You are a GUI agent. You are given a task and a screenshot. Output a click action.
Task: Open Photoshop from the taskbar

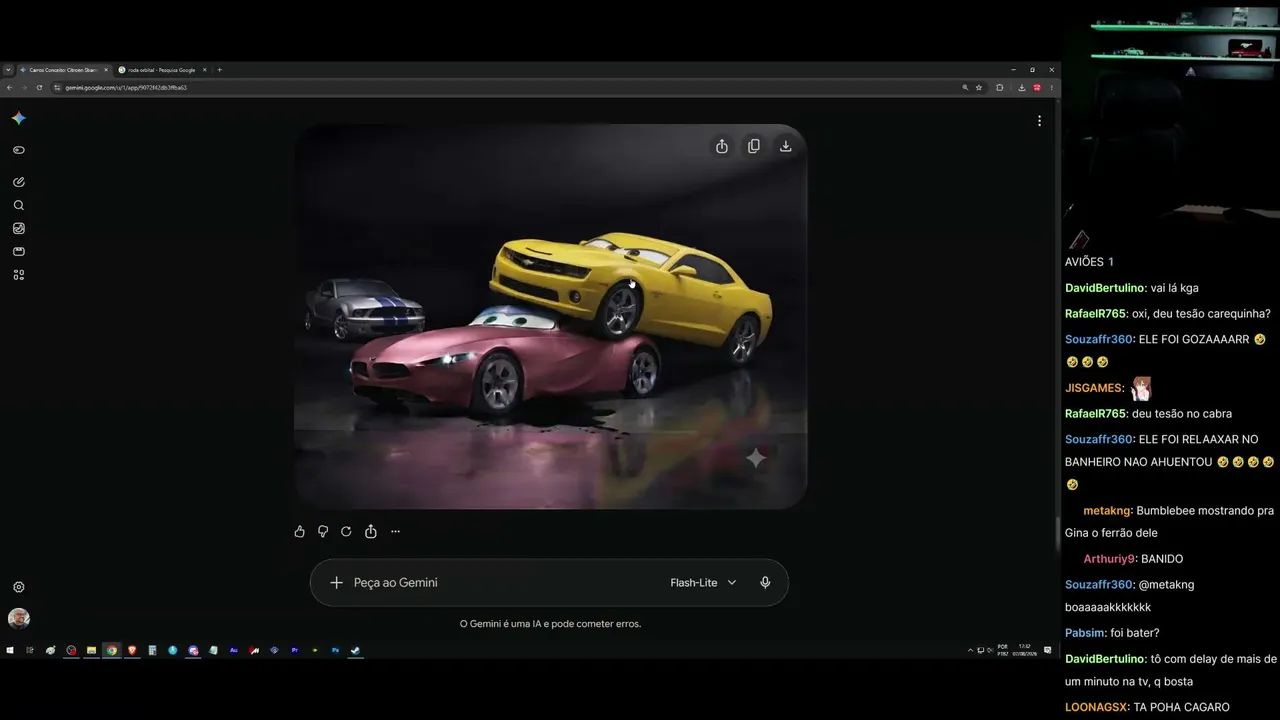click(x=336, y=650)
